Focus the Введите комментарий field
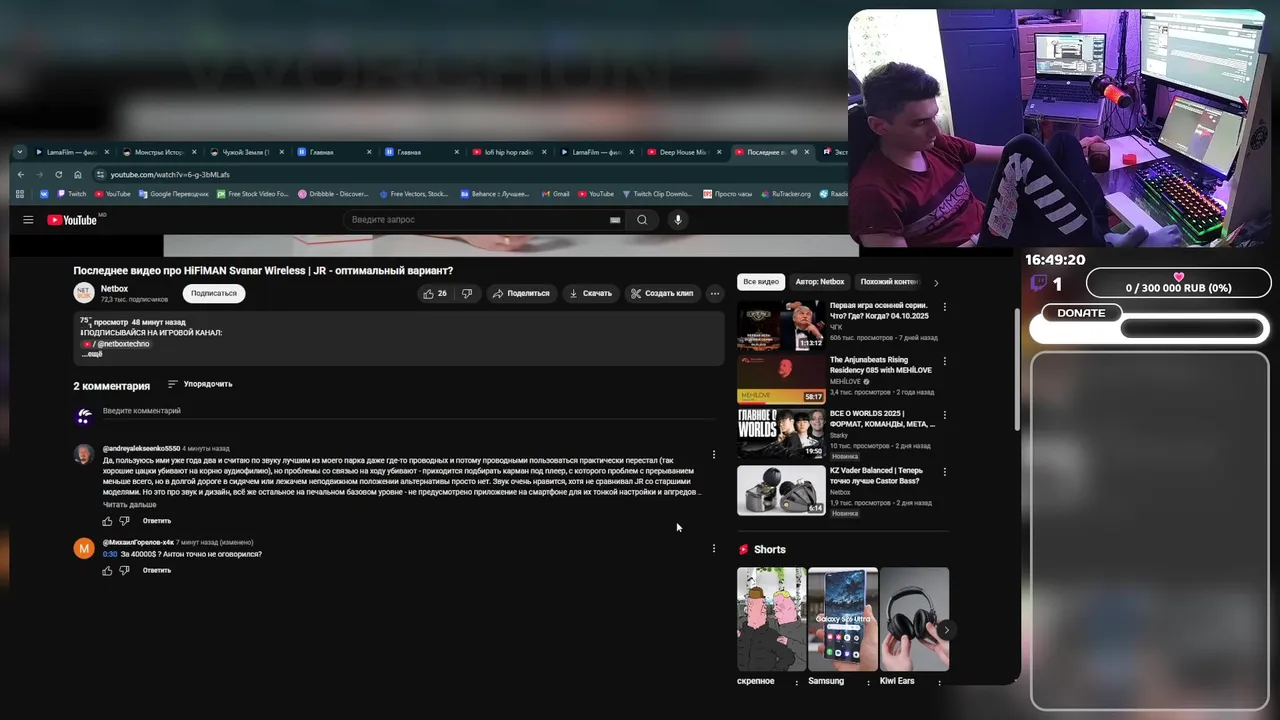Viewport: 1280px width, 720px height. point(410,411)
